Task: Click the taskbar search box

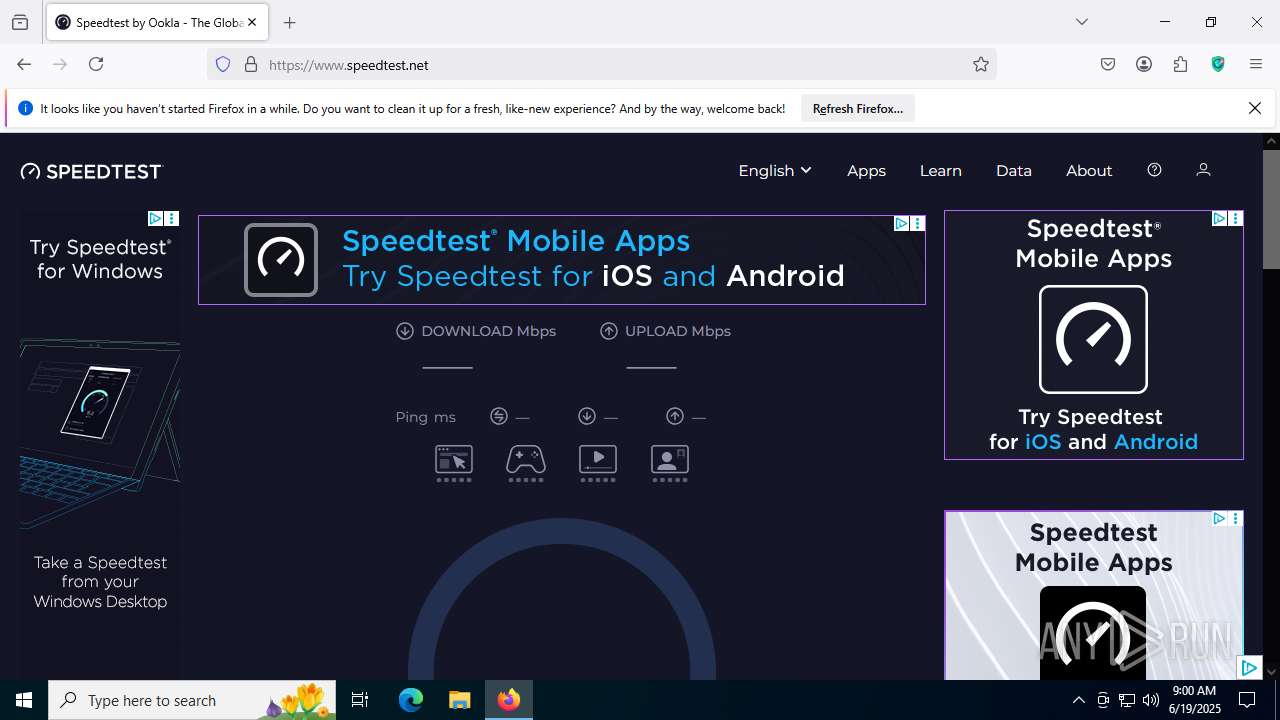Action: 192,700
